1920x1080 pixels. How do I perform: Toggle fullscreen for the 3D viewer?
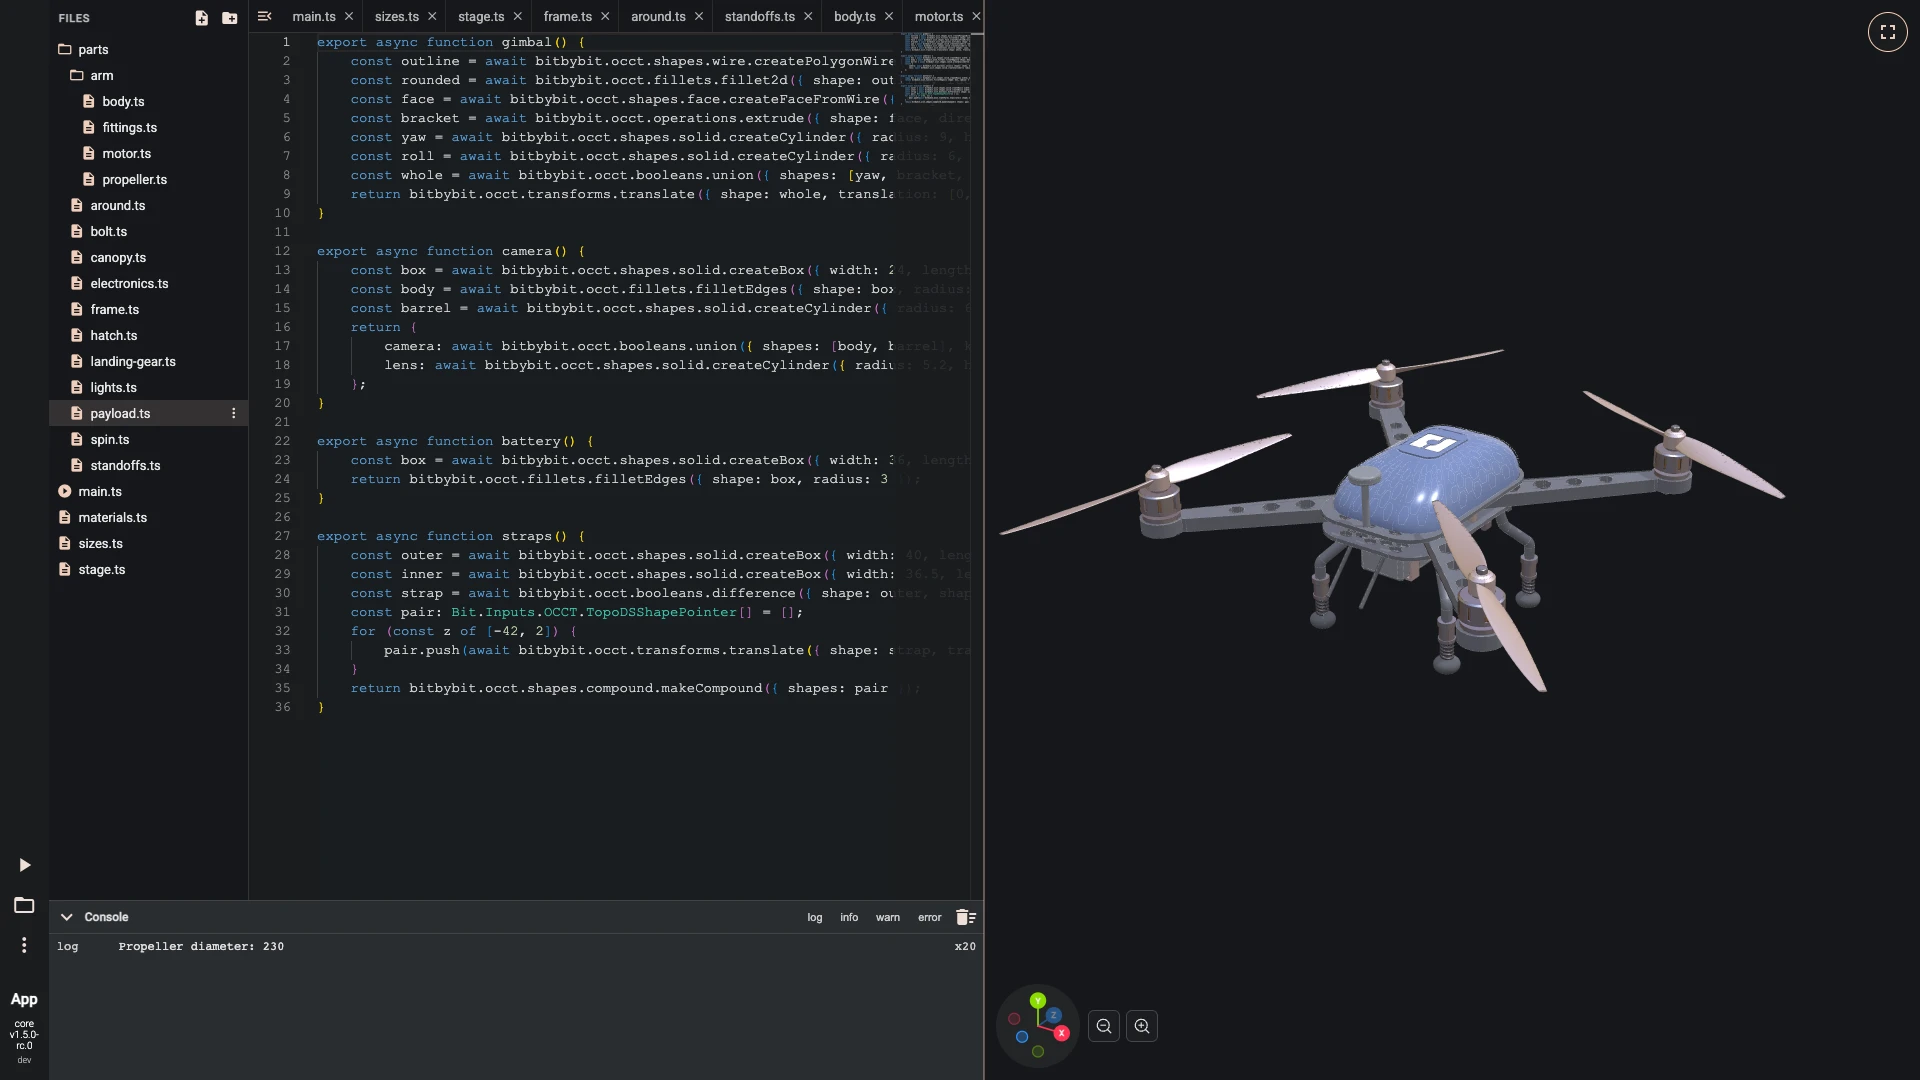coord(1888,32)
